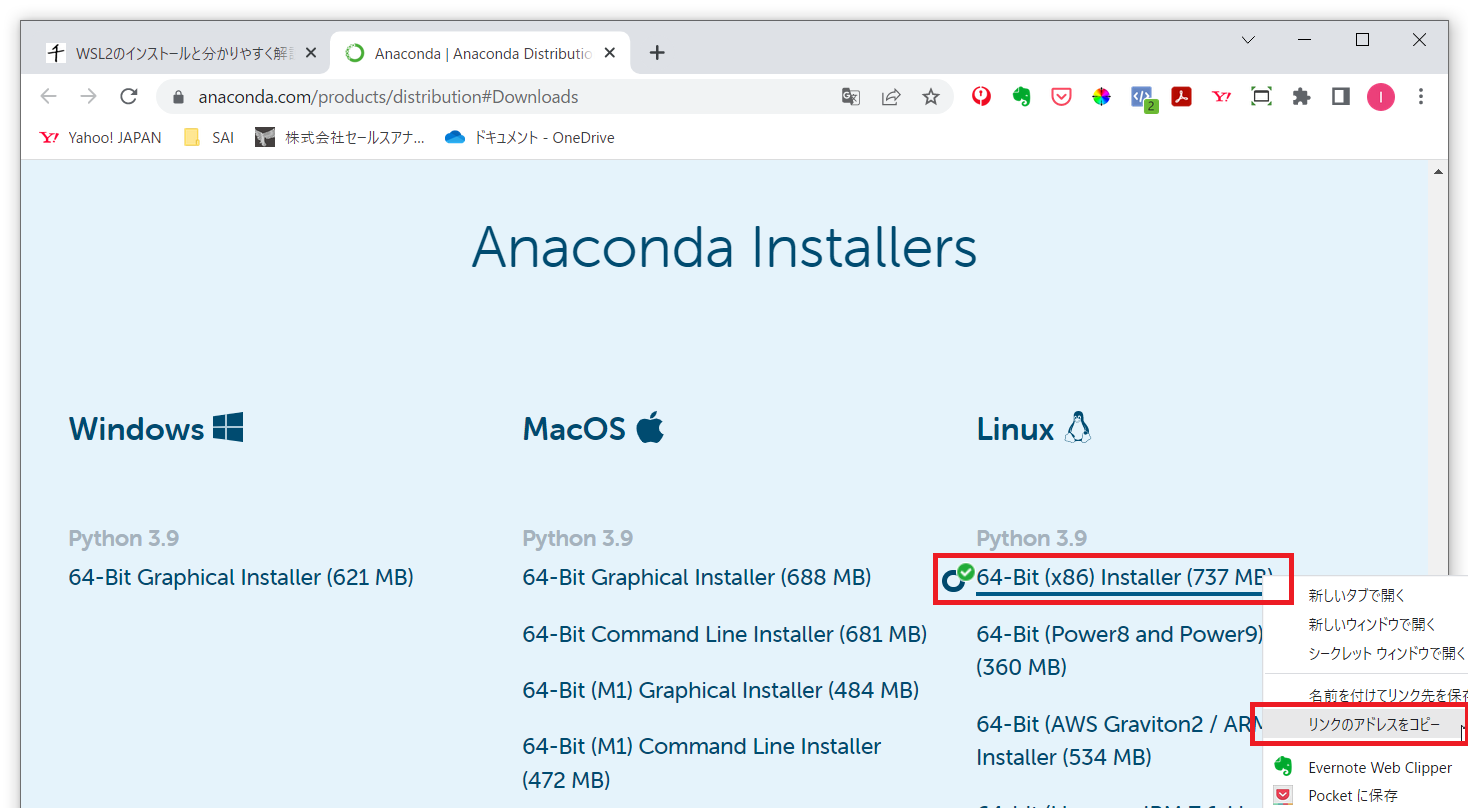
Task: Open the Adobe Acrobat extension icon
Action: click(1181, 97)
